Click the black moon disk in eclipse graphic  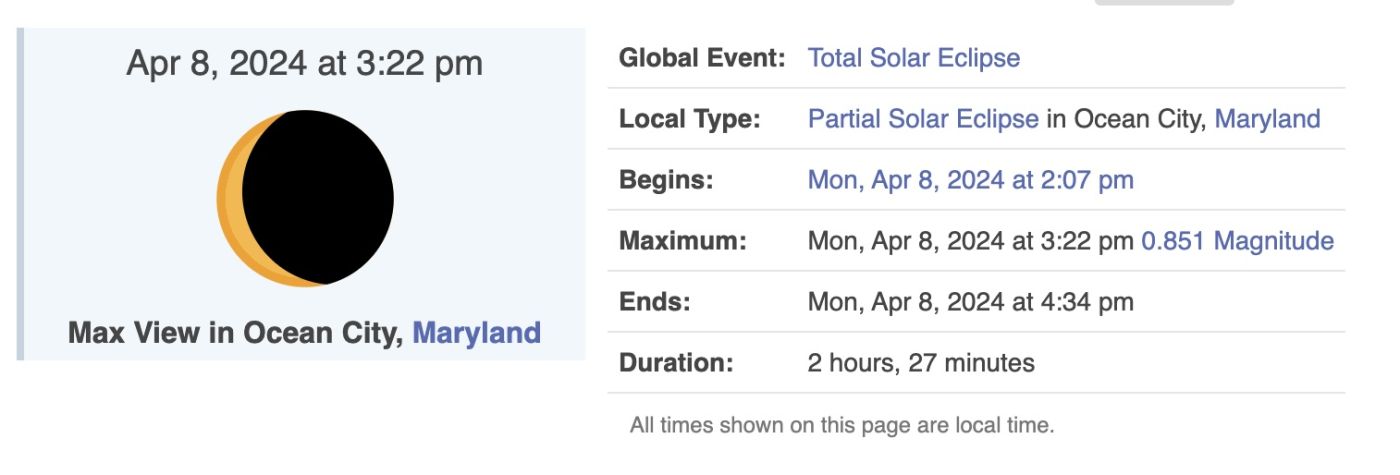tap(318, 198)
